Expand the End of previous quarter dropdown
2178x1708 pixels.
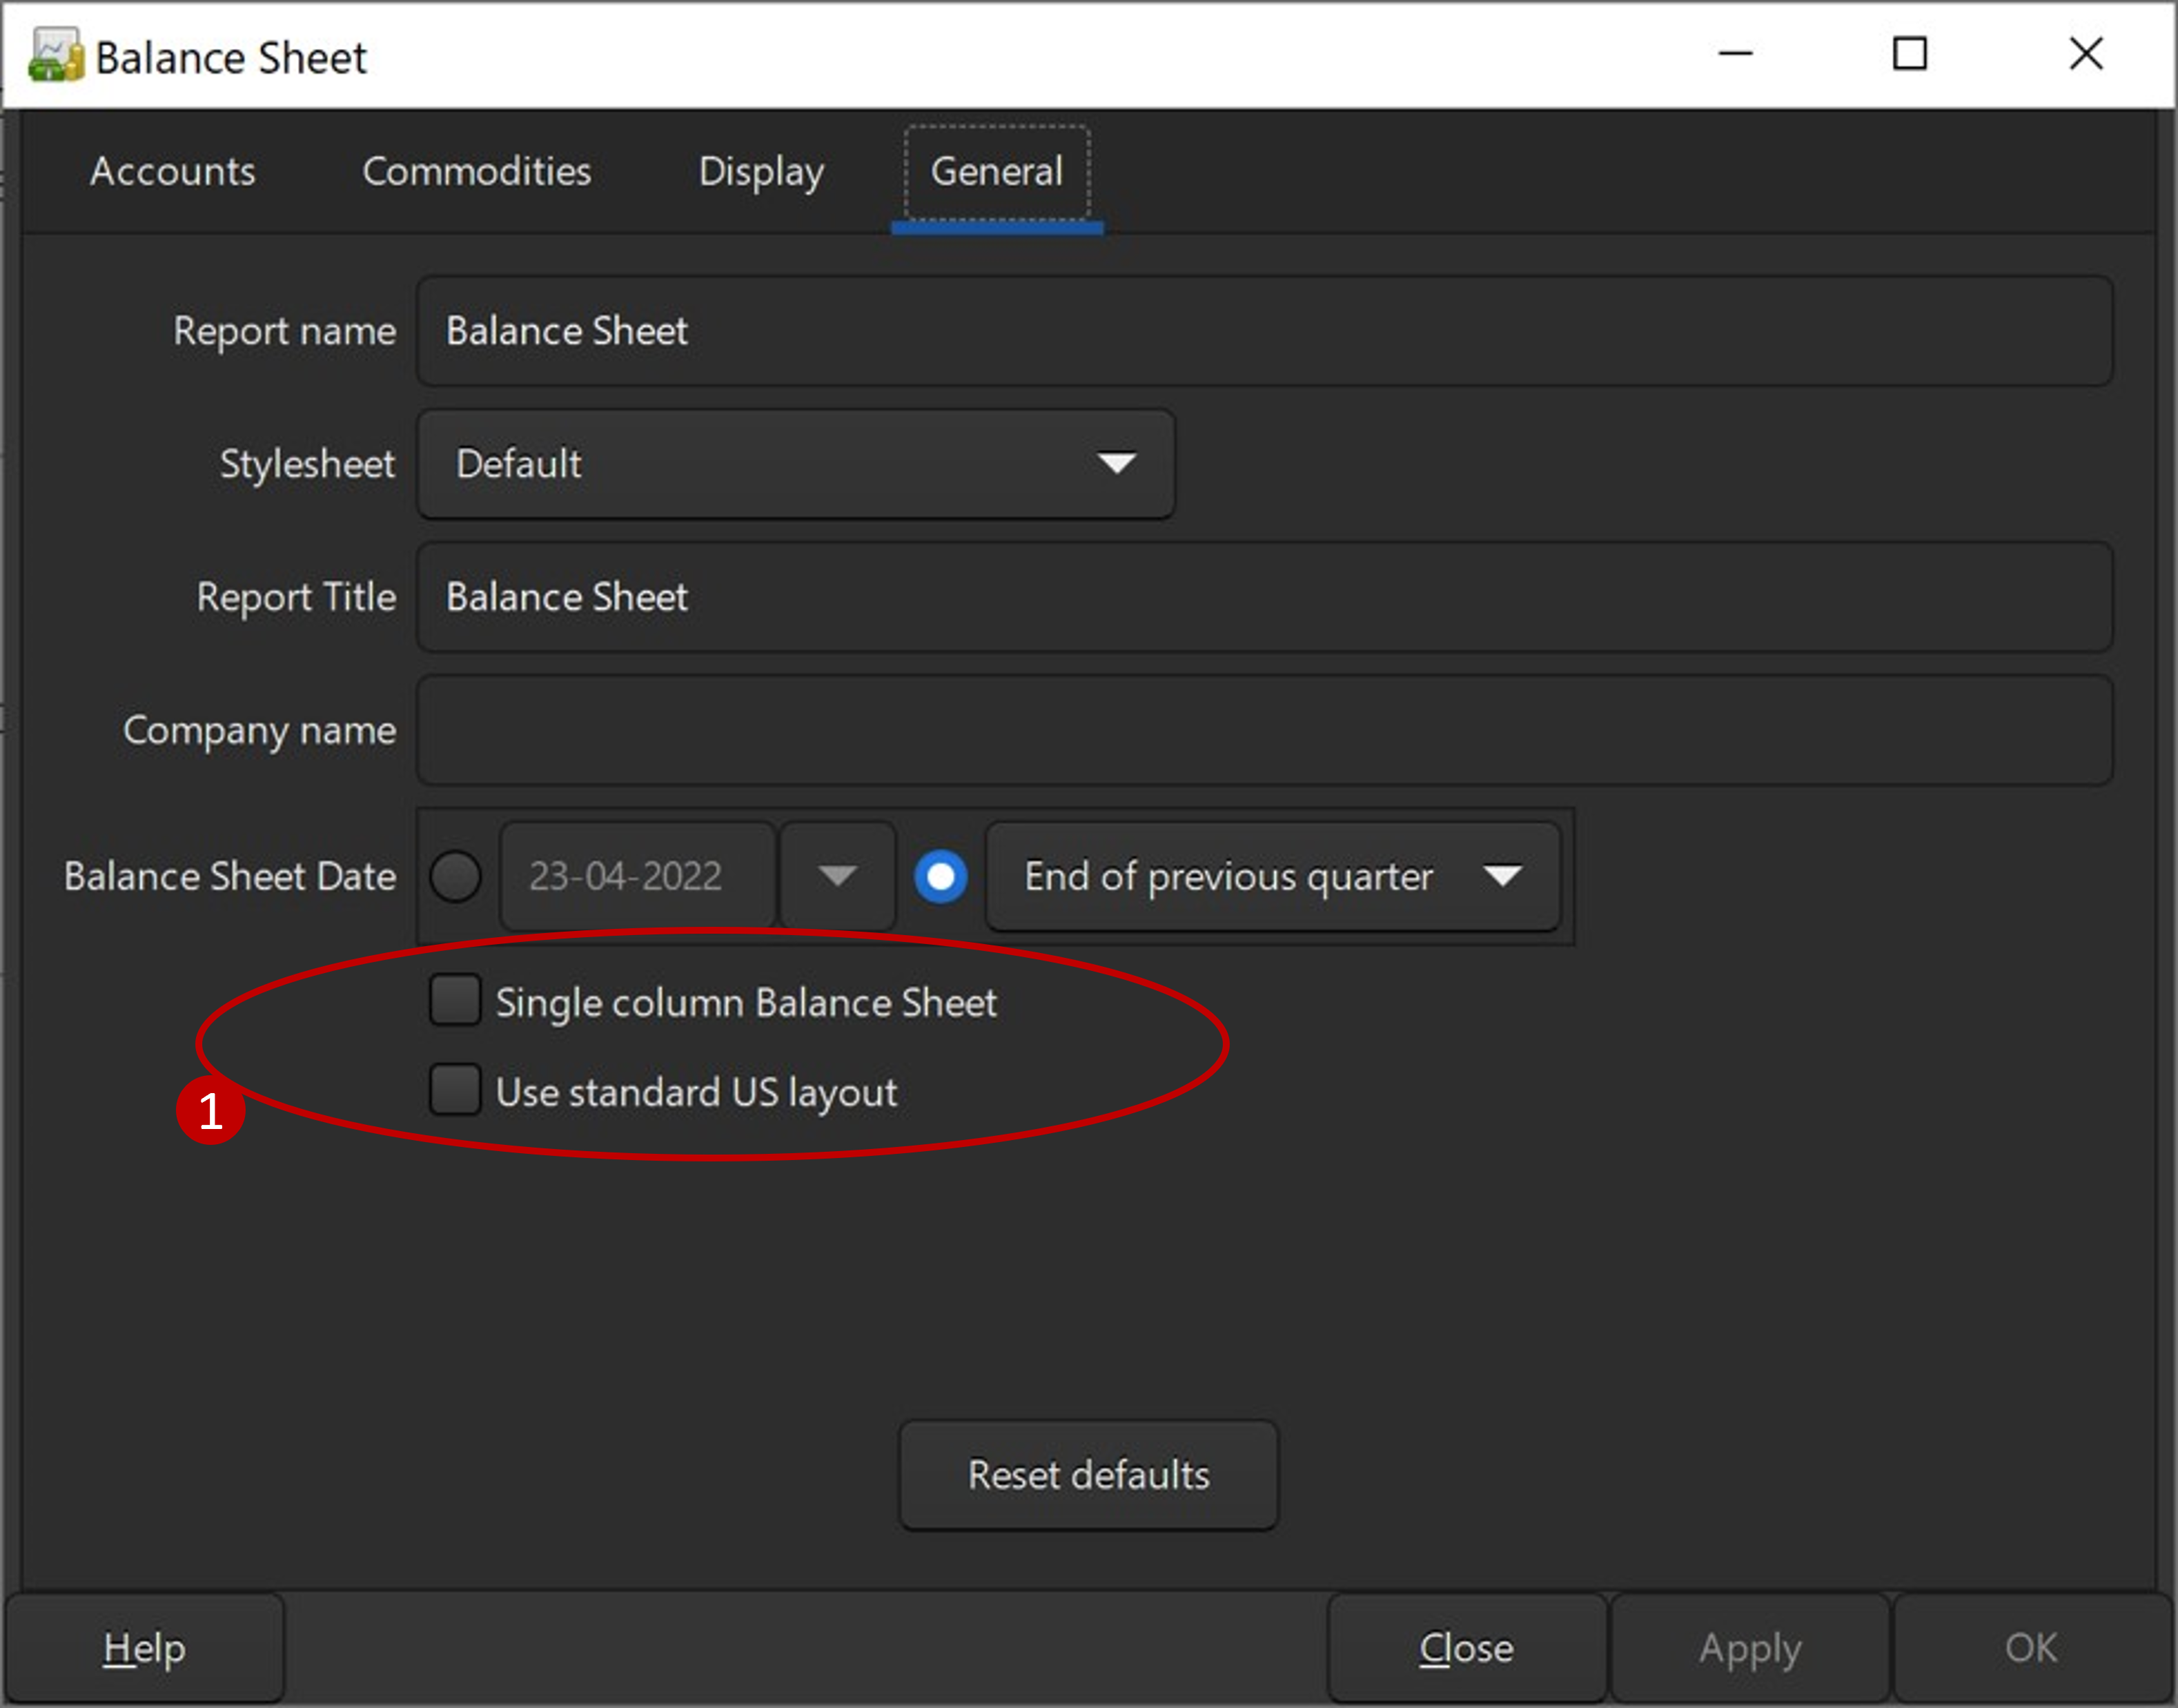(x=1272, y=877)
